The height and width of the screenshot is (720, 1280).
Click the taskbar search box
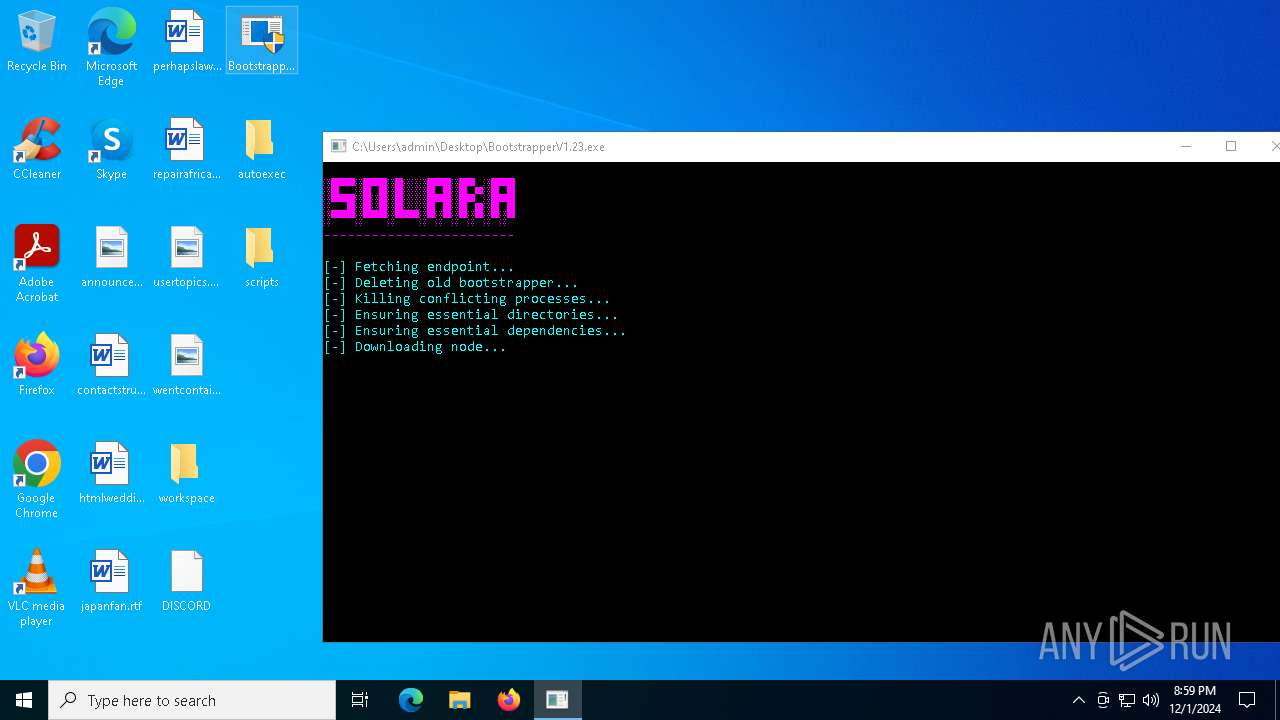point(192,700)
